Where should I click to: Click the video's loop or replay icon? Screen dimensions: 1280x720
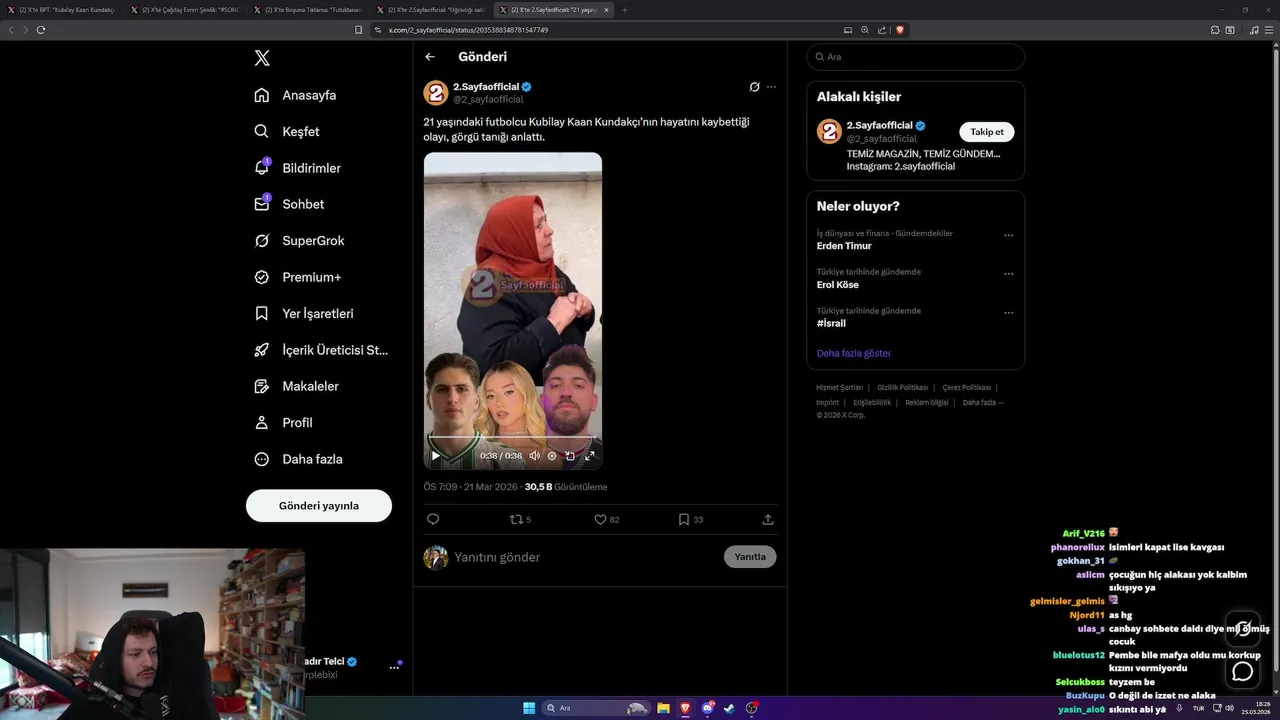coord(570,456)
